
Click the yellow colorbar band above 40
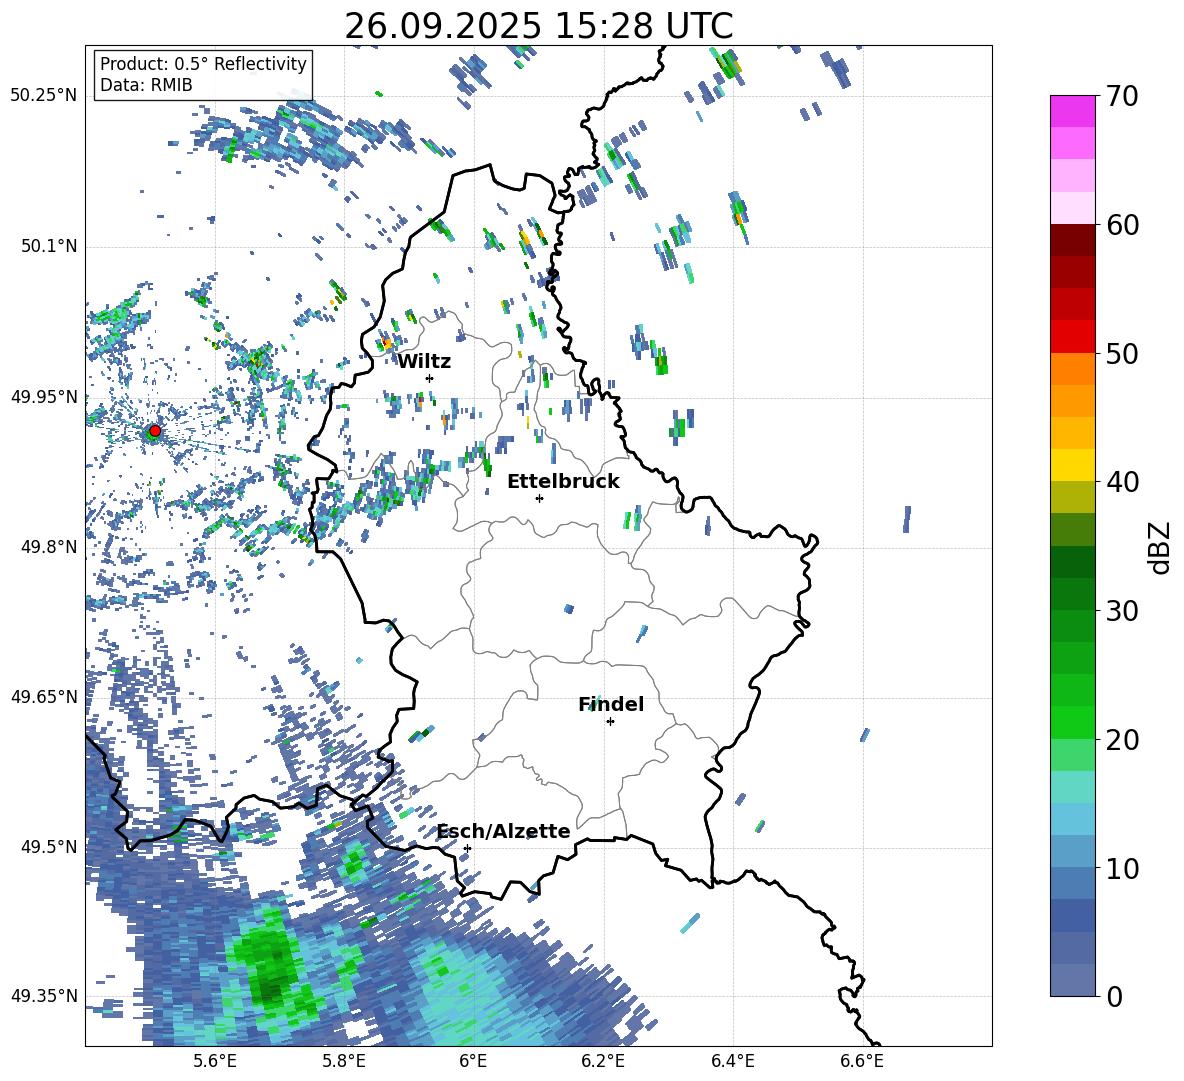pos(1072,465)
